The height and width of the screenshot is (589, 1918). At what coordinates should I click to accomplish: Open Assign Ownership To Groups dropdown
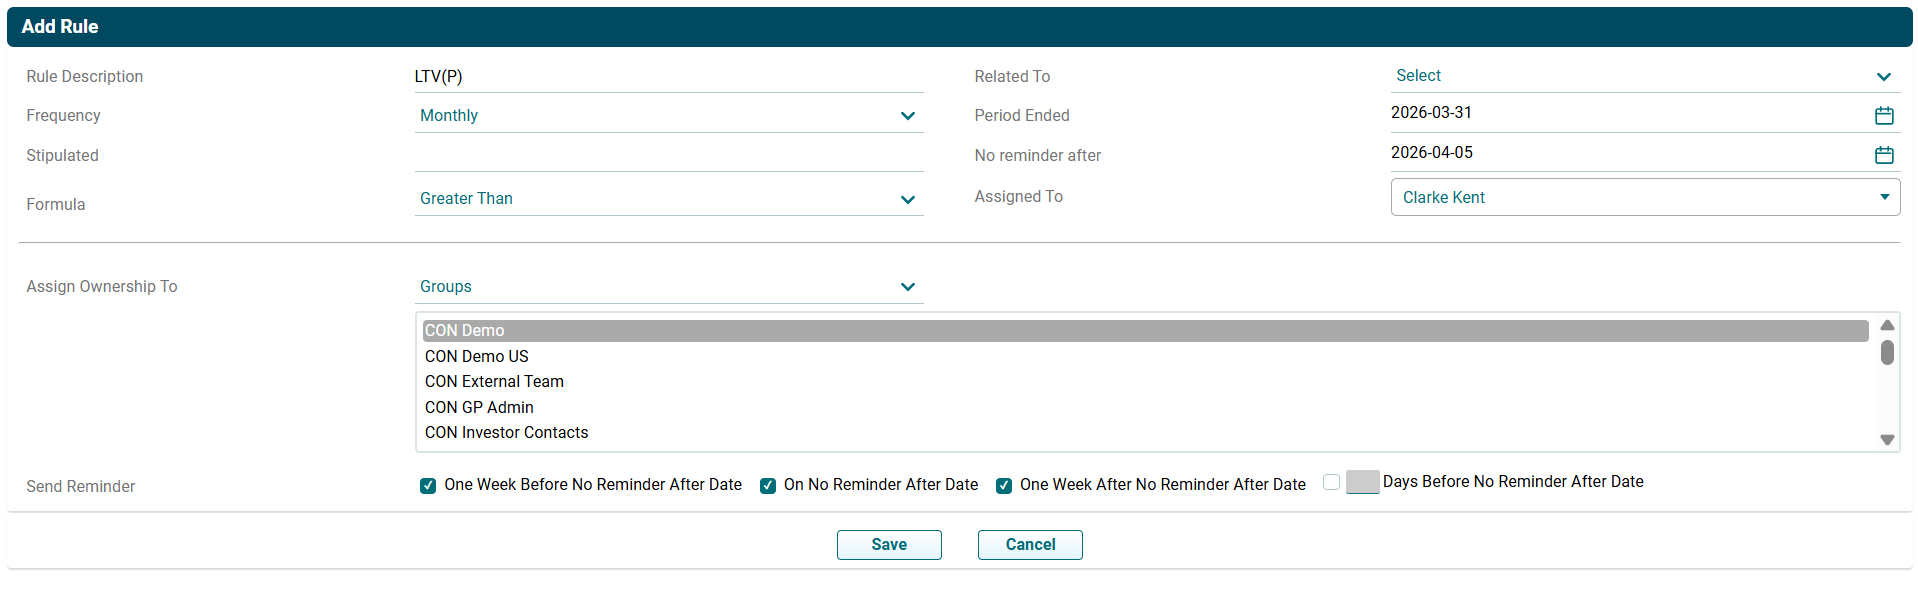(668, 287)
